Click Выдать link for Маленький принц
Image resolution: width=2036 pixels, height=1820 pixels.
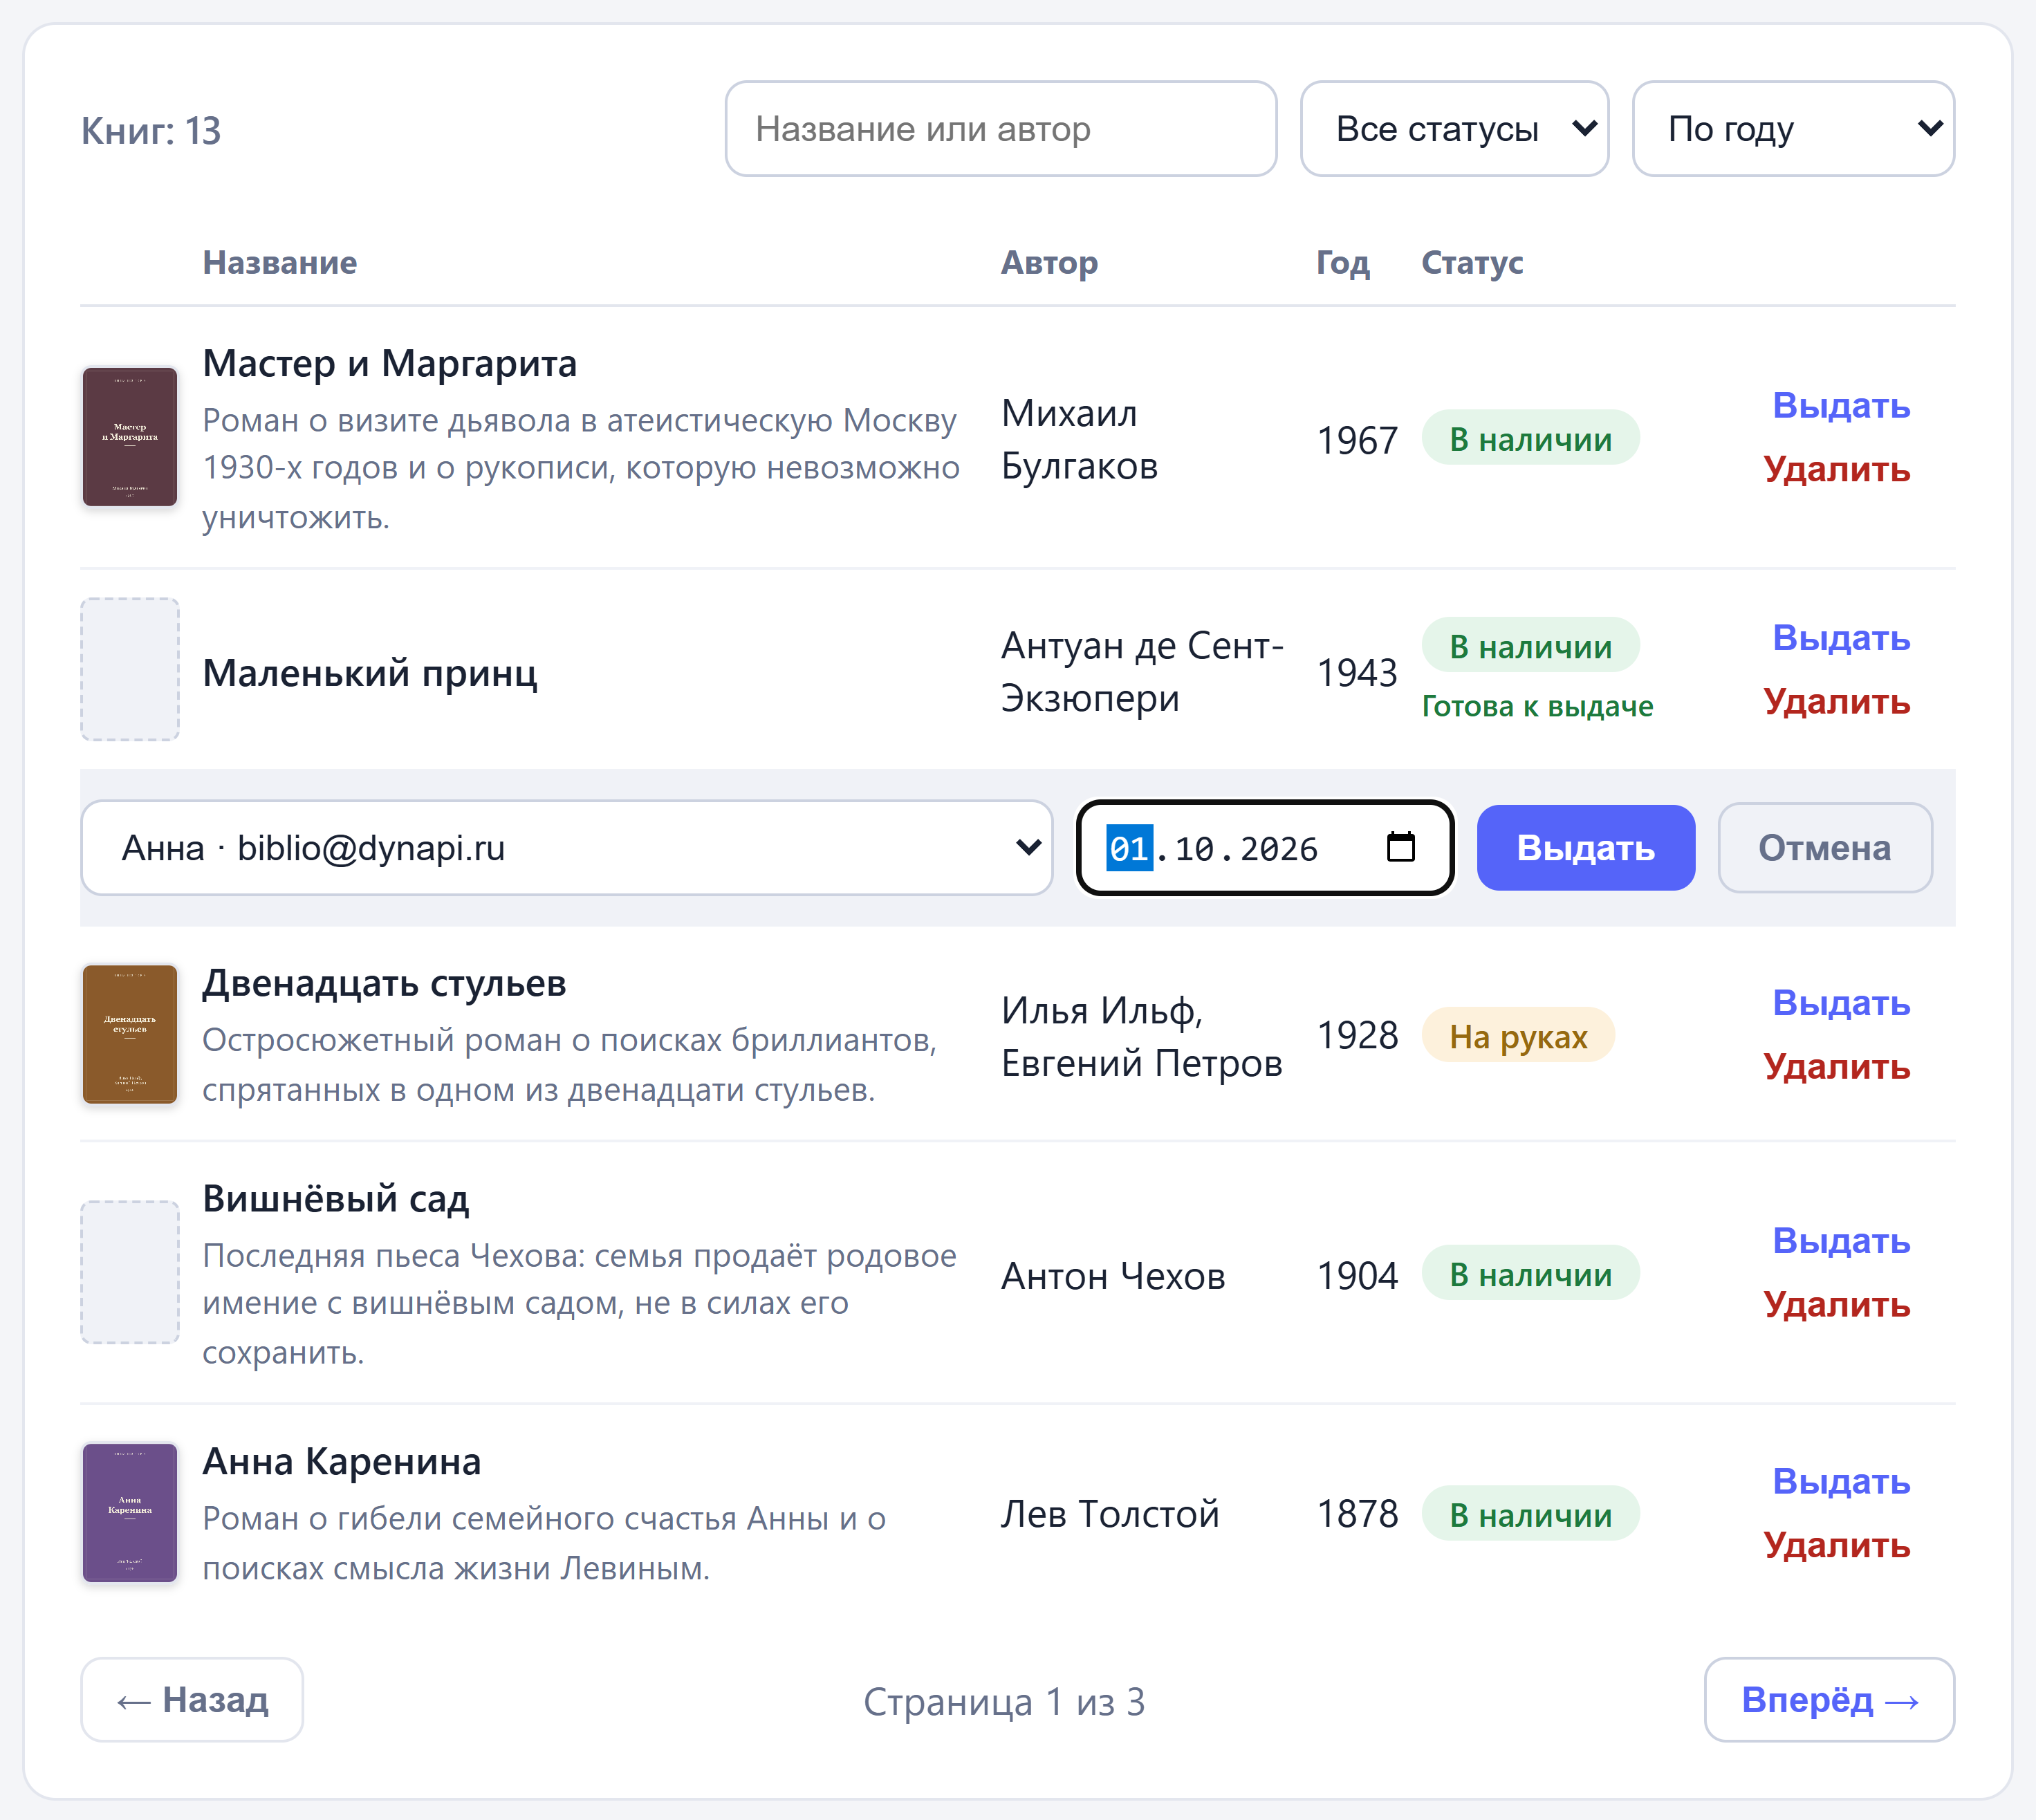click(x=1841, y=638)
